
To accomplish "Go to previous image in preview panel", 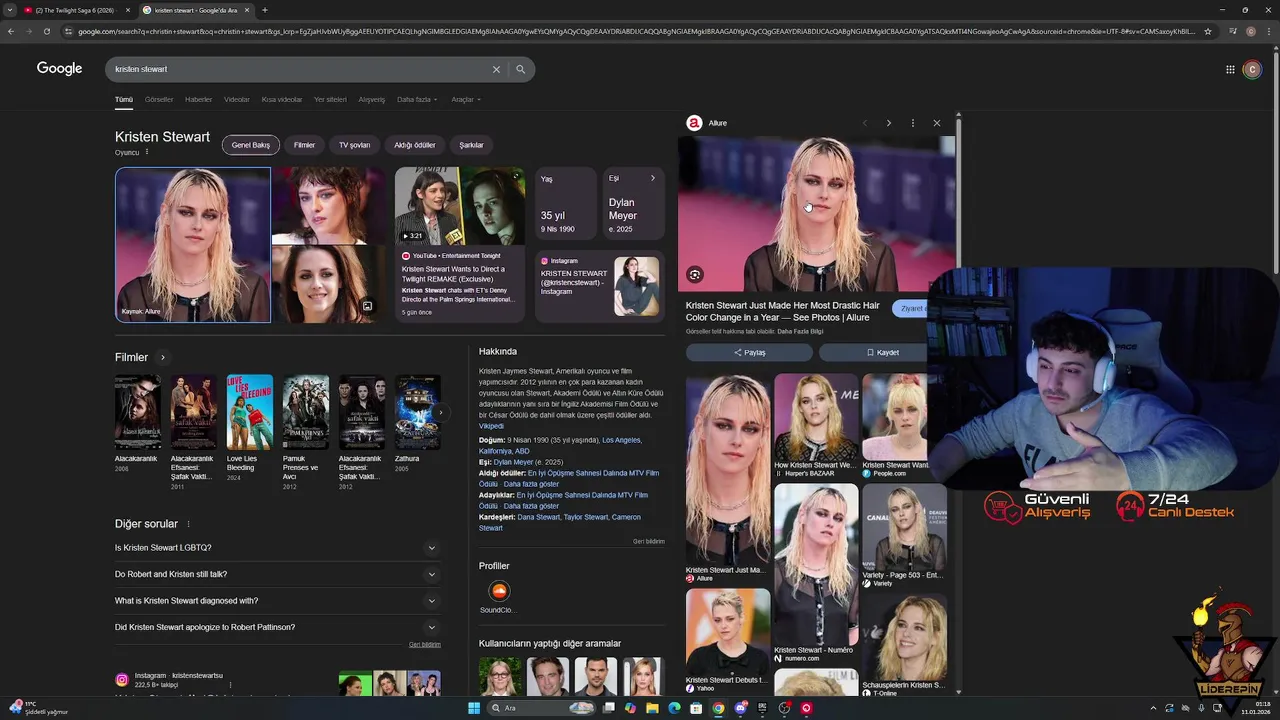I will pos(865,123).
